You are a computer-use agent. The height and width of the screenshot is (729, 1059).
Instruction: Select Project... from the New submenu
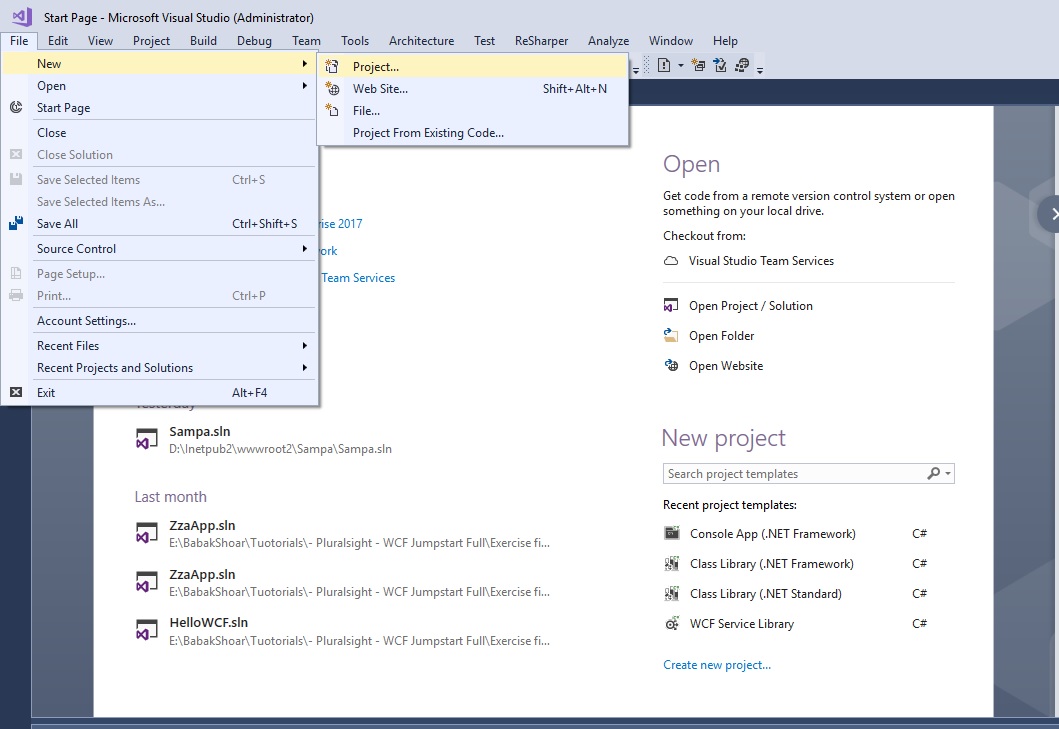[375, 67]
